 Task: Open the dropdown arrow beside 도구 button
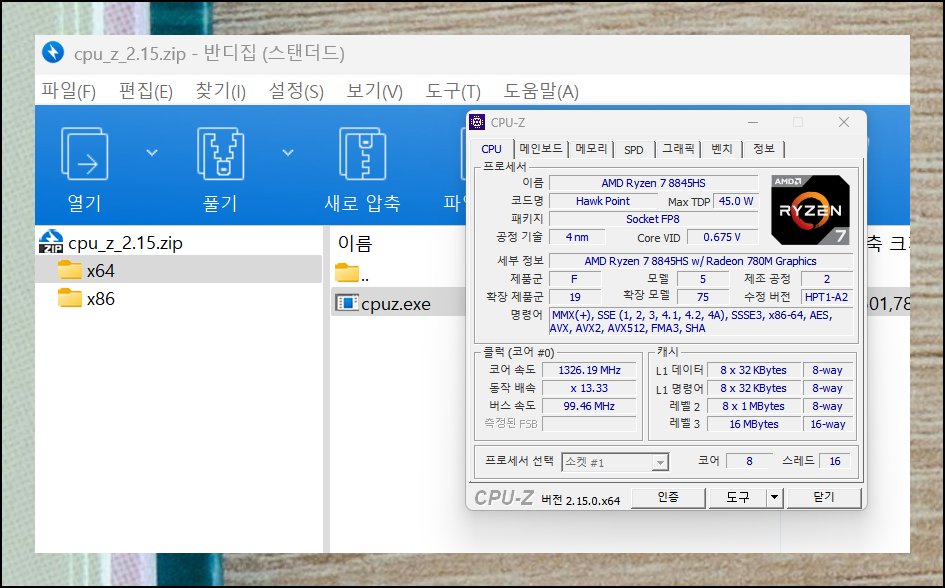coord(774,498)
